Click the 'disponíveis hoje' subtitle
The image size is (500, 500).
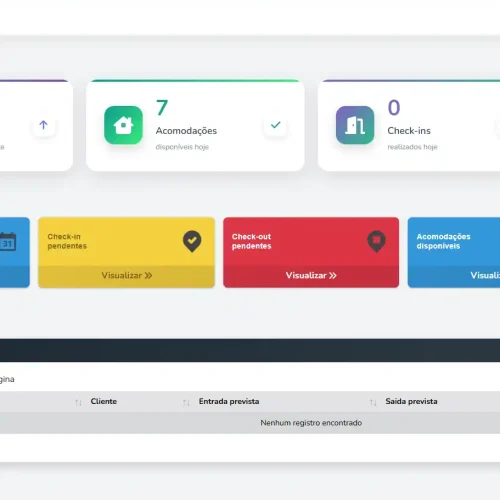[182, 147]
